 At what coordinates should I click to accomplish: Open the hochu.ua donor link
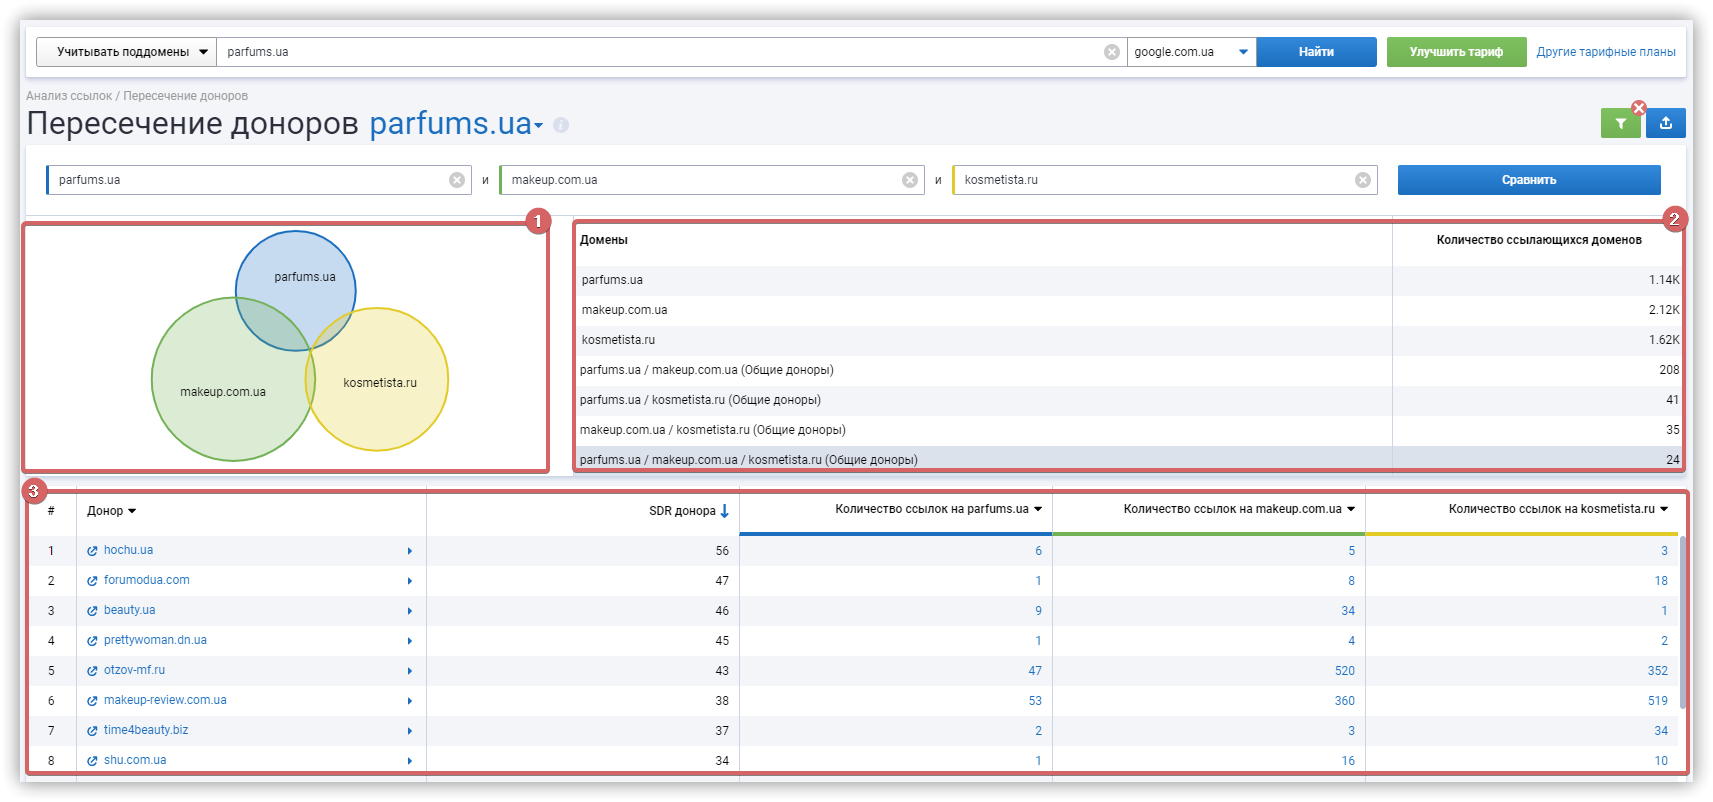pyautogui.click(x=128, y=550)
